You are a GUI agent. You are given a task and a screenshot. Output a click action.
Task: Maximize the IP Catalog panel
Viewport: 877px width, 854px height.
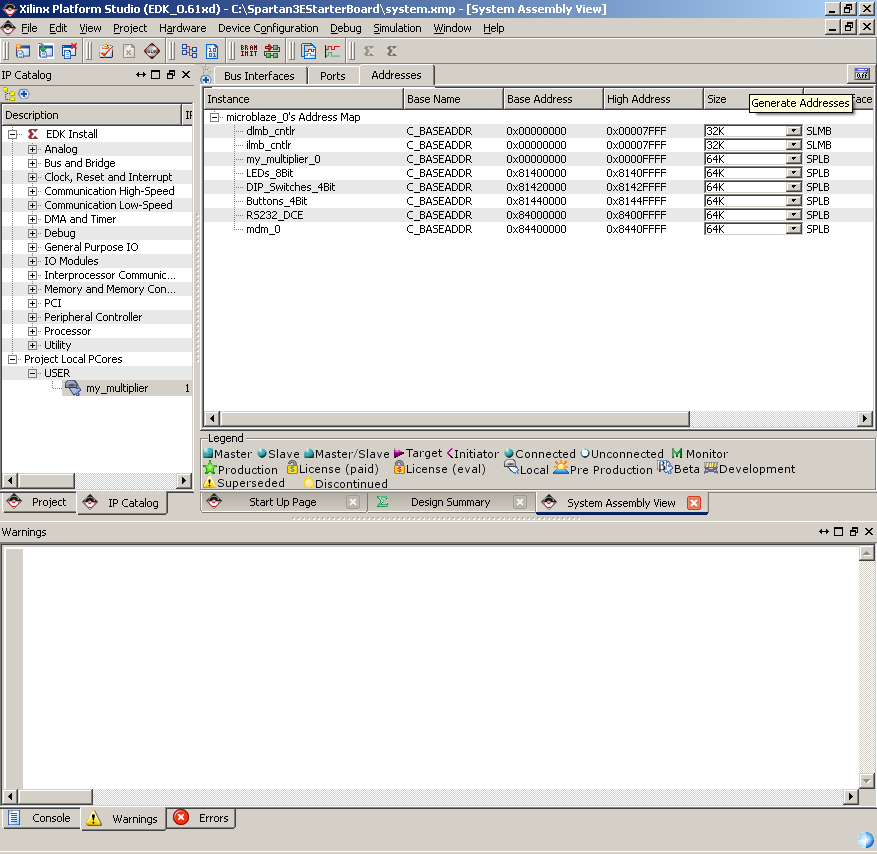156,74
